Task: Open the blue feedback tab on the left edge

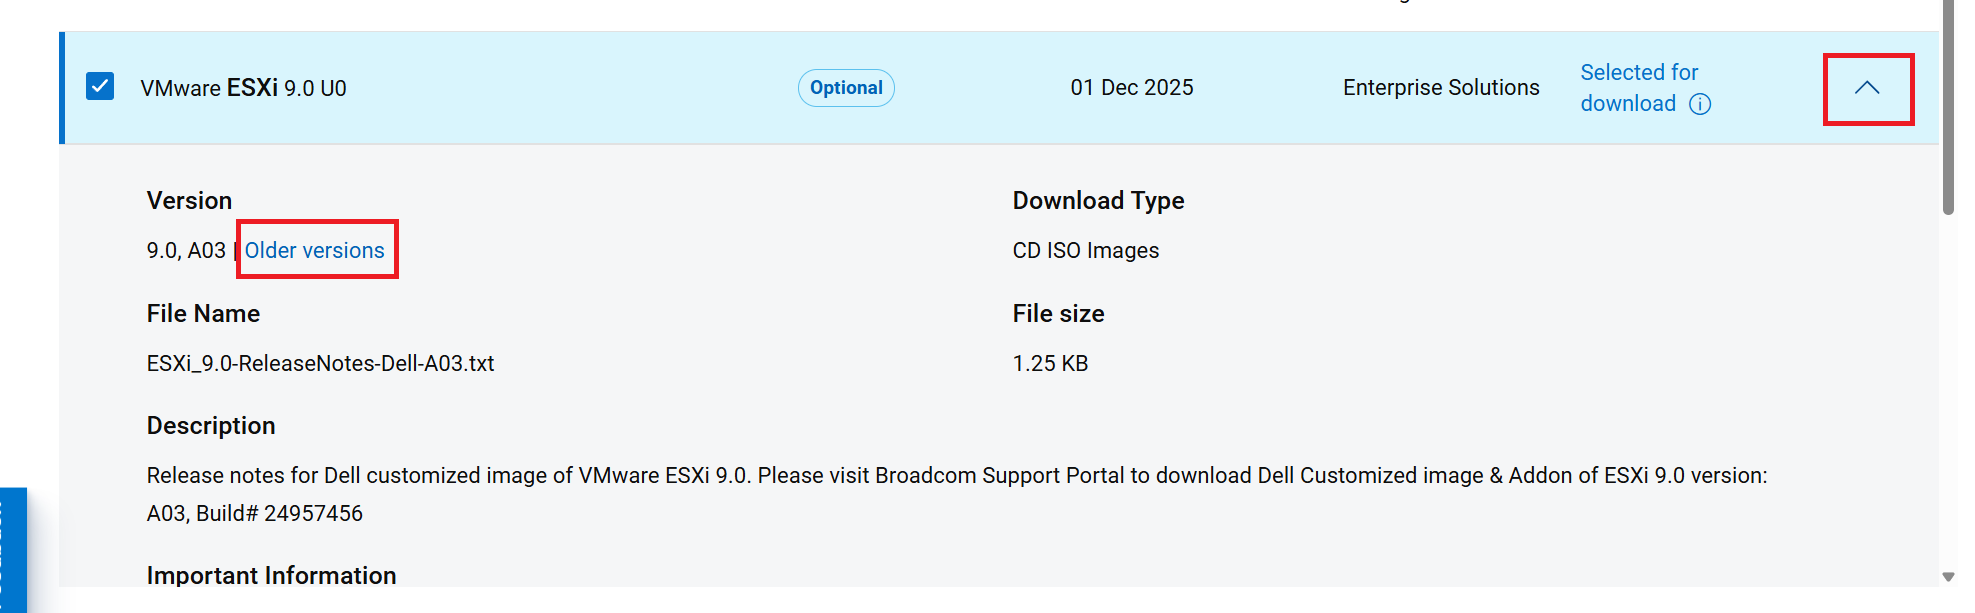Action: 14,550
